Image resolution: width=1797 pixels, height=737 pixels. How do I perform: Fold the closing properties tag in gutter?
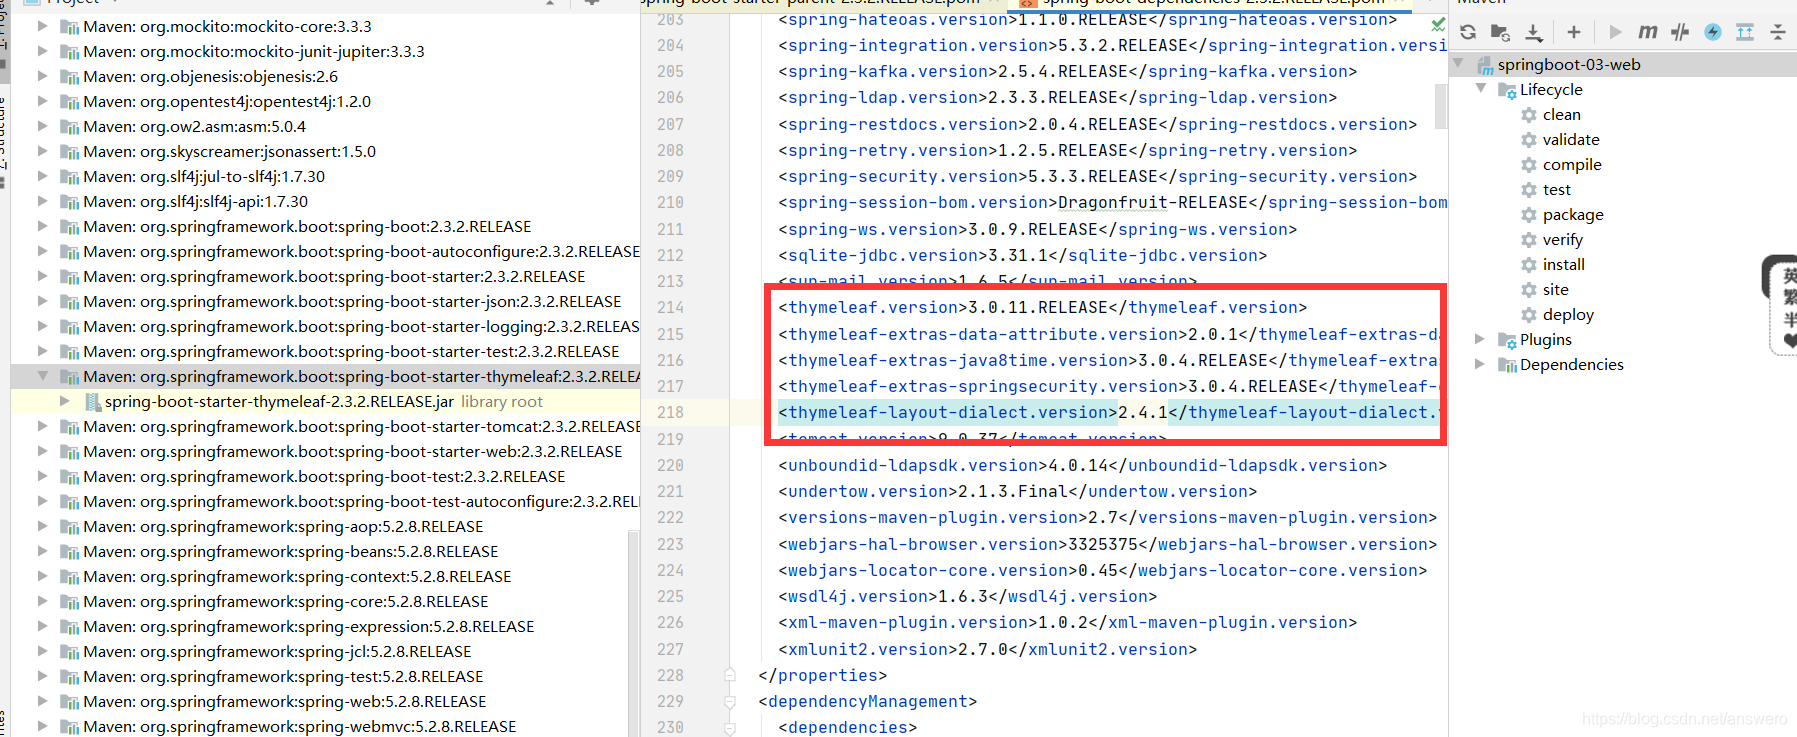[730, 675]
